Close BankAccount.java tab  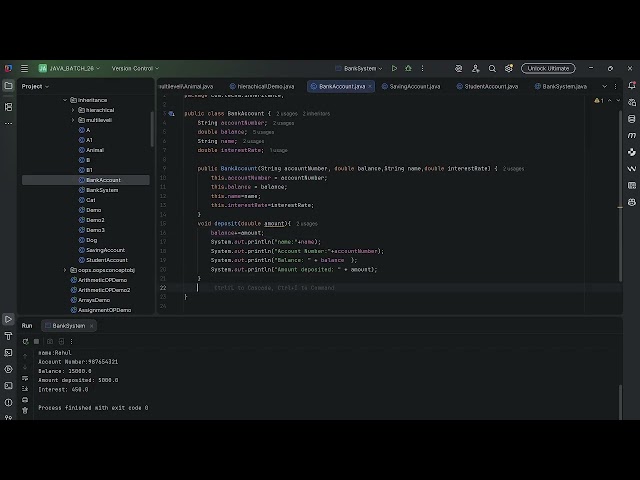point(370,87)
